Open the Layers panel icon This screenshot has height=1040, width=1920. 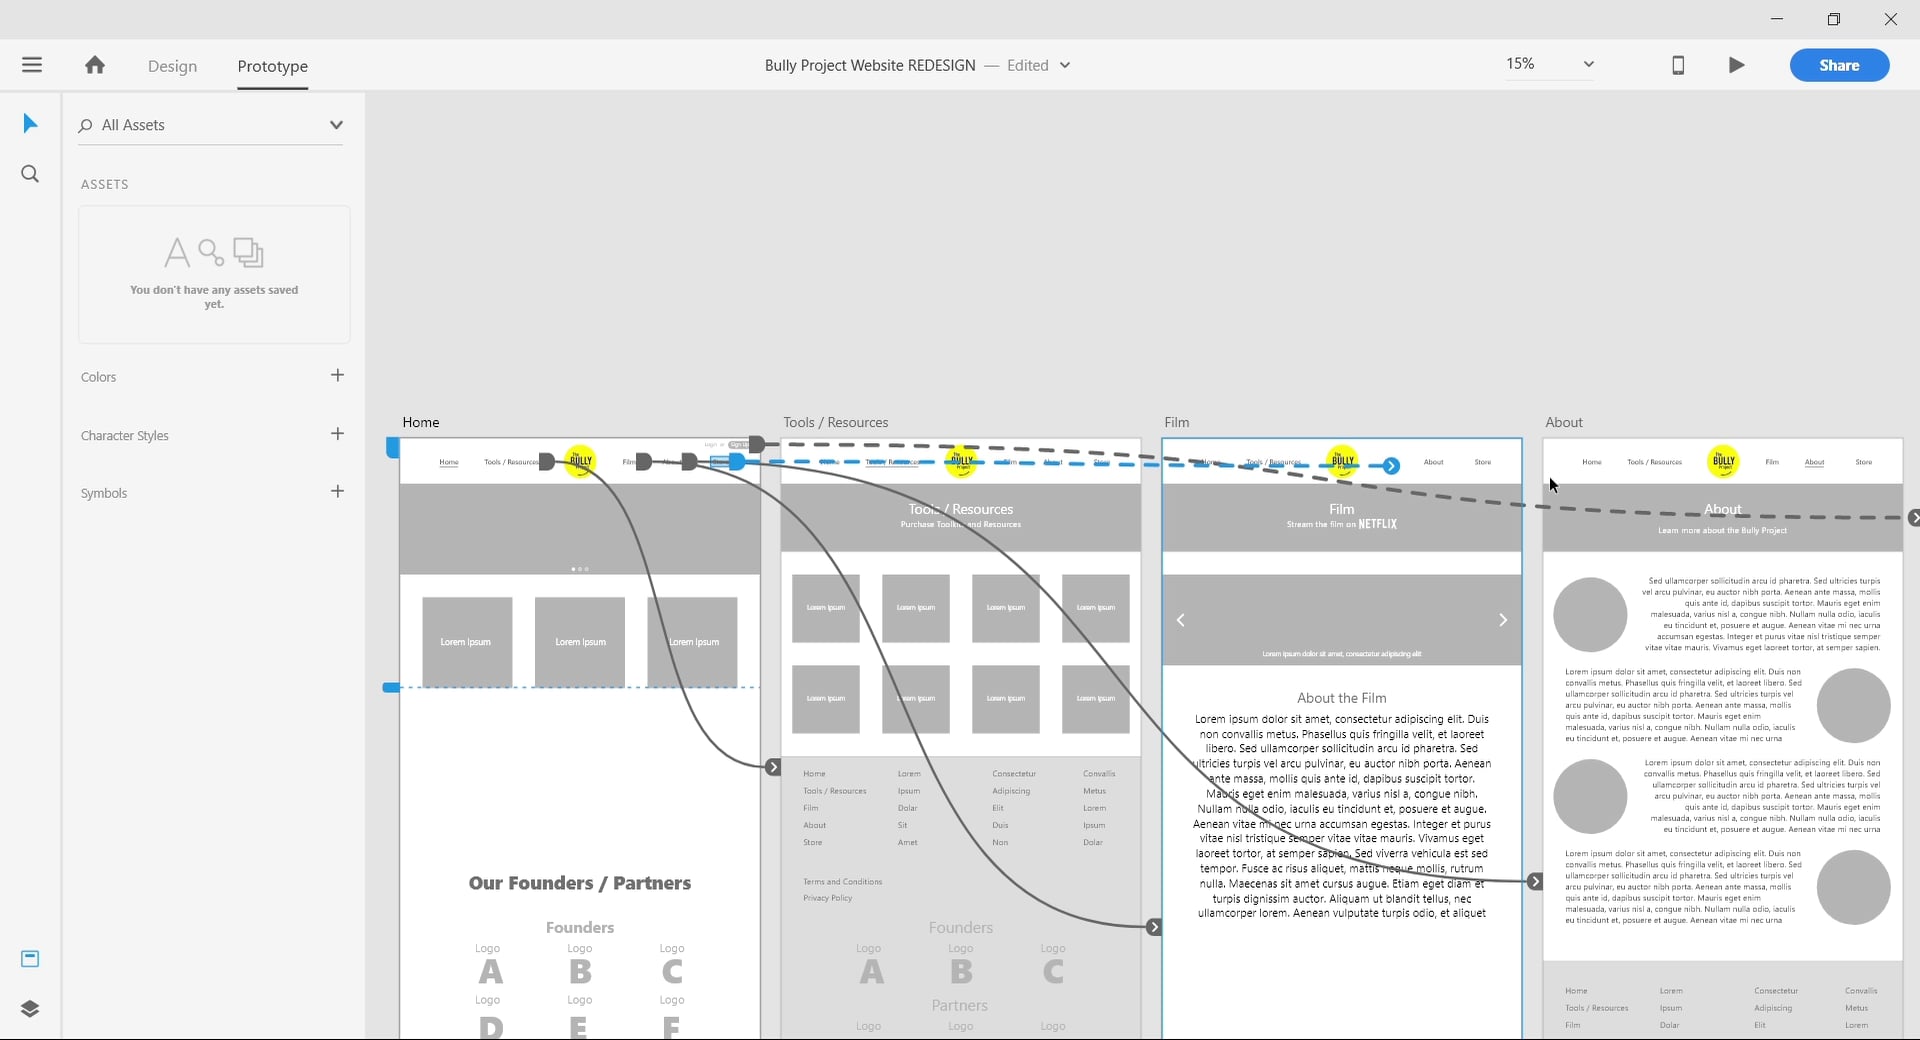30,1008
